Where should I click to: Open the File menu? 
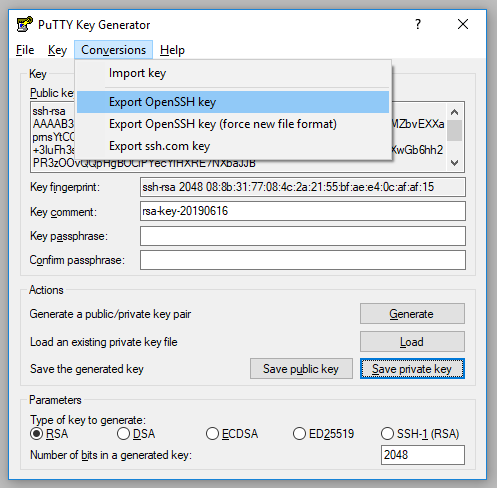point(25,50)
